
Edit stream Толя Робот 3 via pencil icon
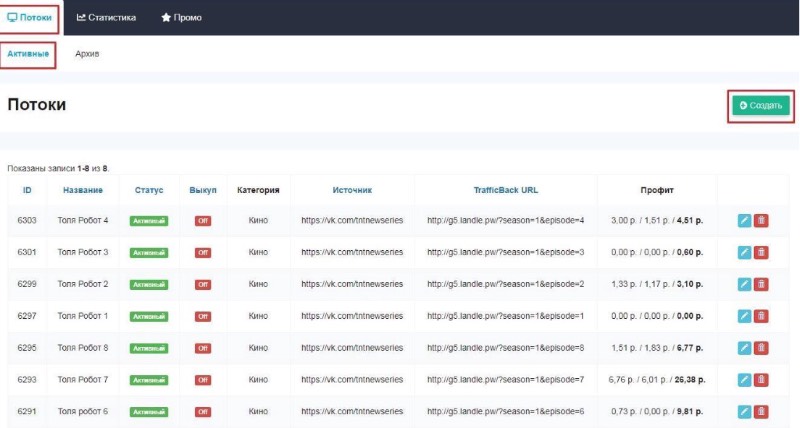point(743,252)
